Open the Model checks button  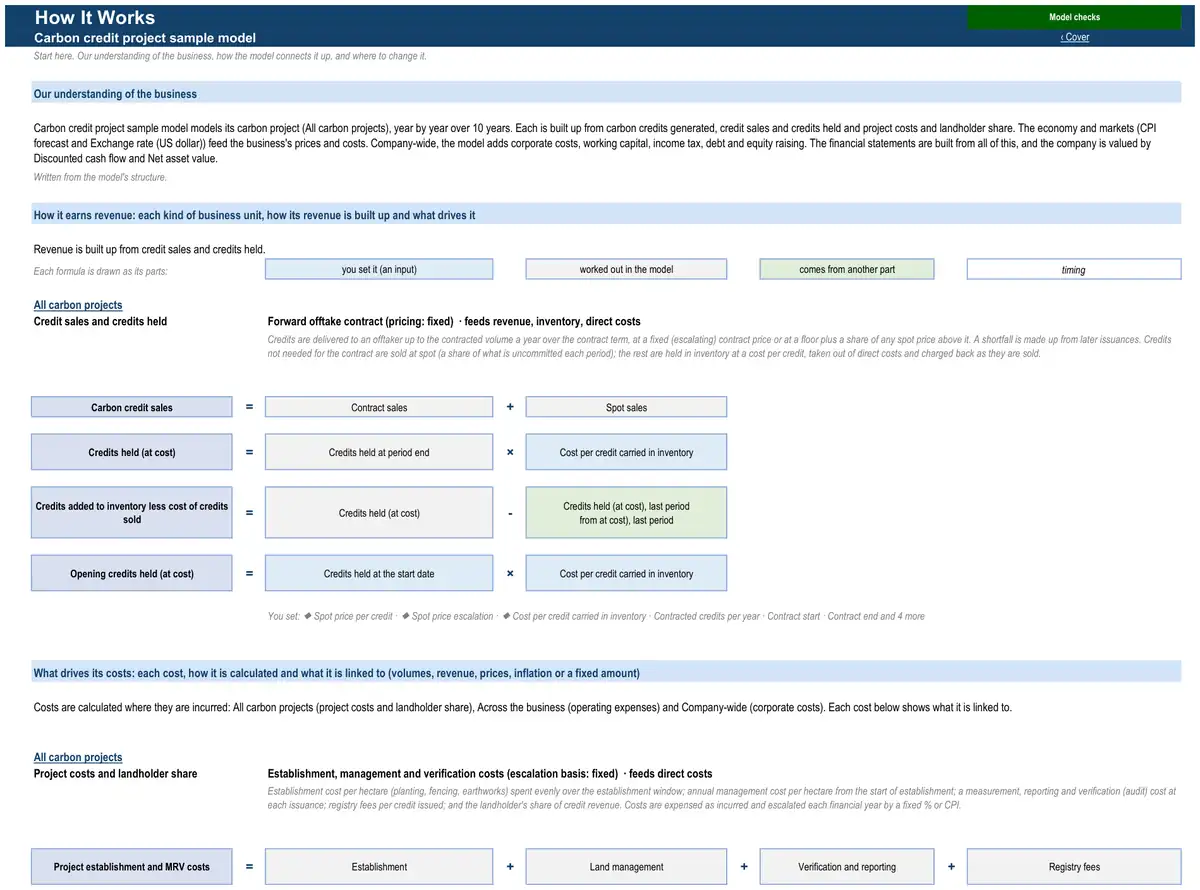click(x=1074, y=17)
